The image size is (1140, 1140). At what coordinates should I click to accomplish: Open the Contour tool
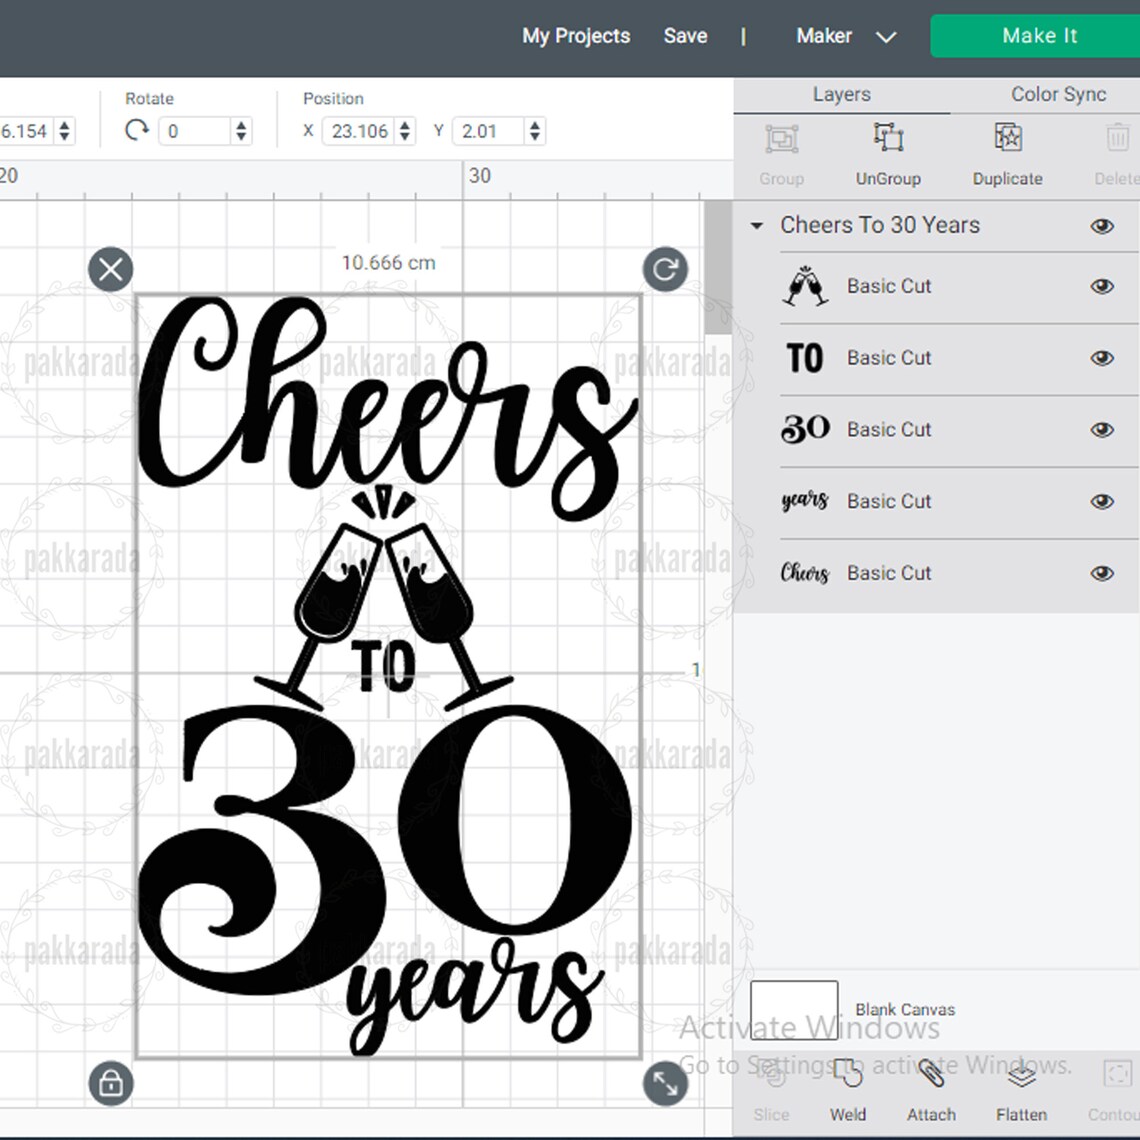1116,1095
